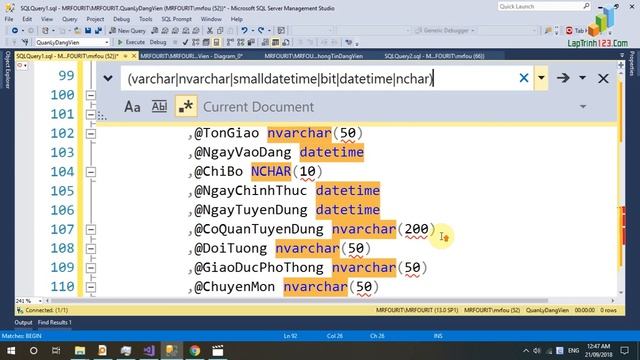Click the Save icon in toolbar
The image size is (640, 360).
point(88,31)
